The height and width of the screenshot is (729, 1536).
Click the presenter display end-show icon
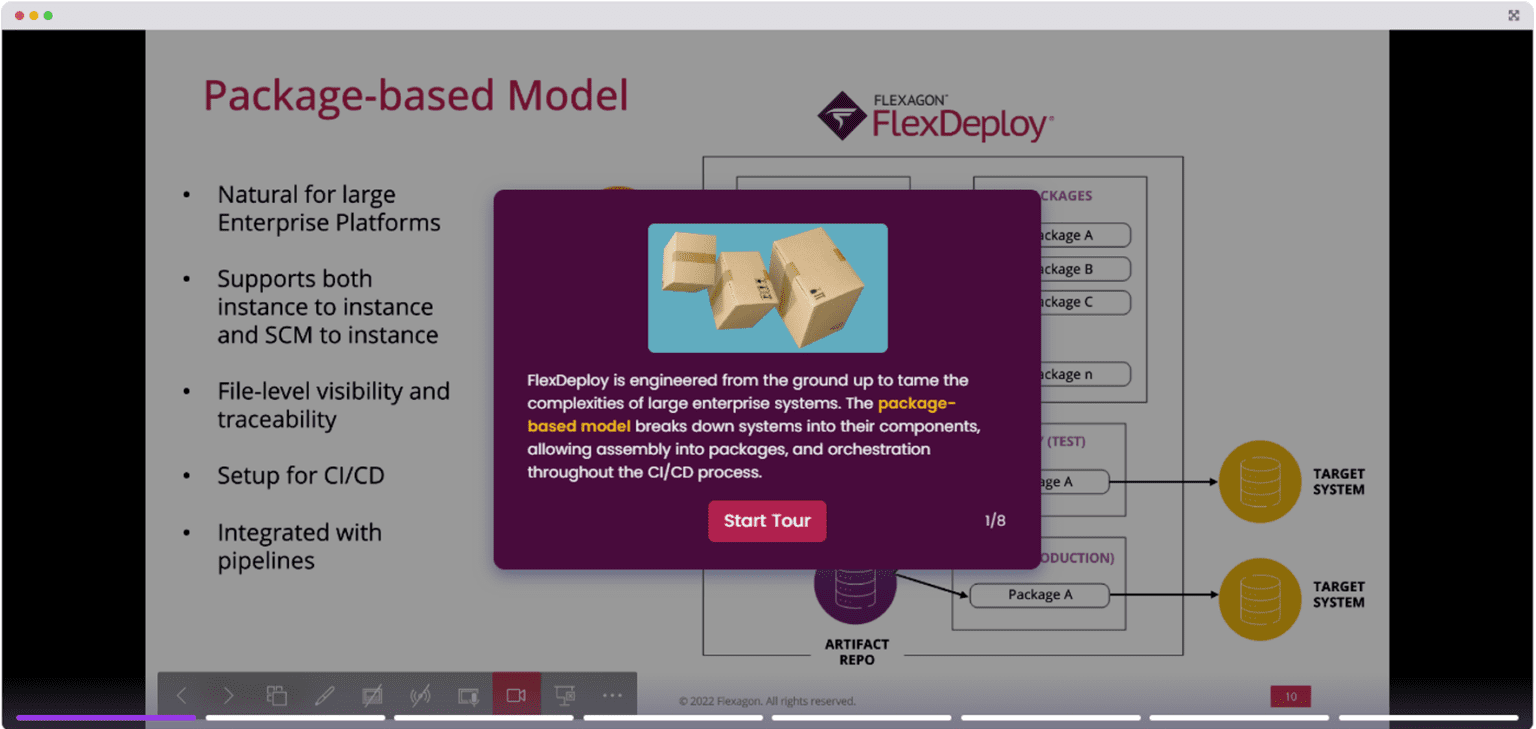coord(564,695)
